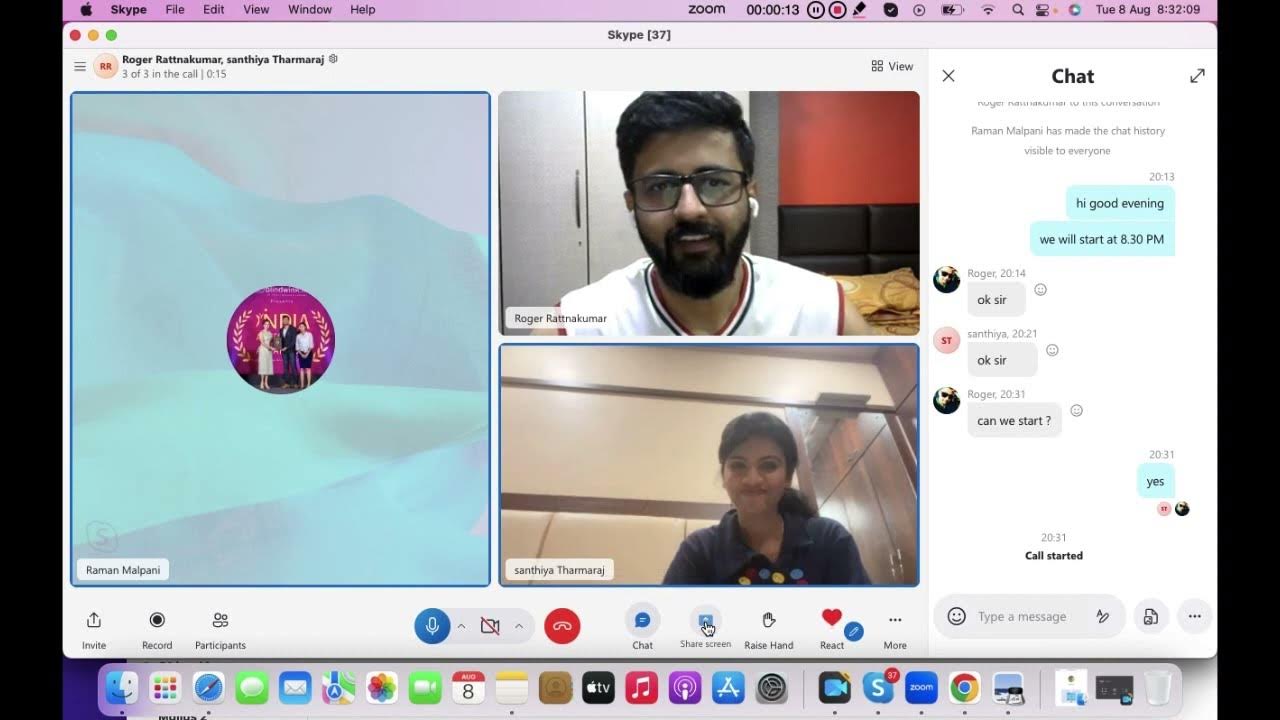Click the Type a message field
The height and width of the screenshot is (720, 1280).
pyautogui.click(x=1022, y=616)
